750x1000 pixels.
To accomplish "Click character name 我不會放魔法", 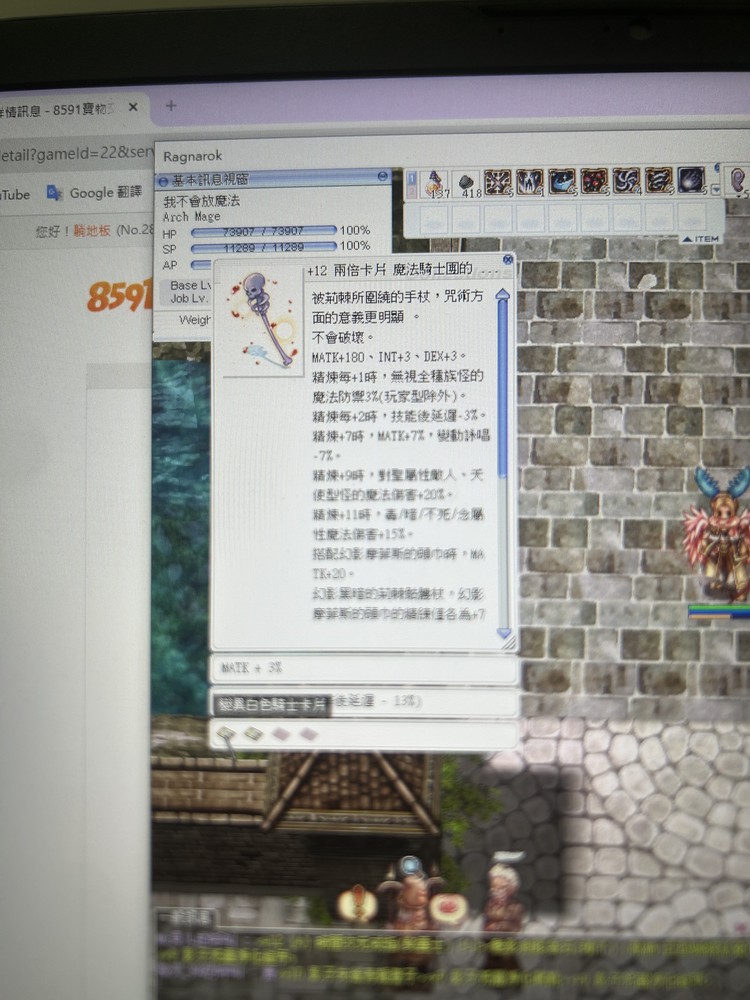I will [x=202, y=201].
